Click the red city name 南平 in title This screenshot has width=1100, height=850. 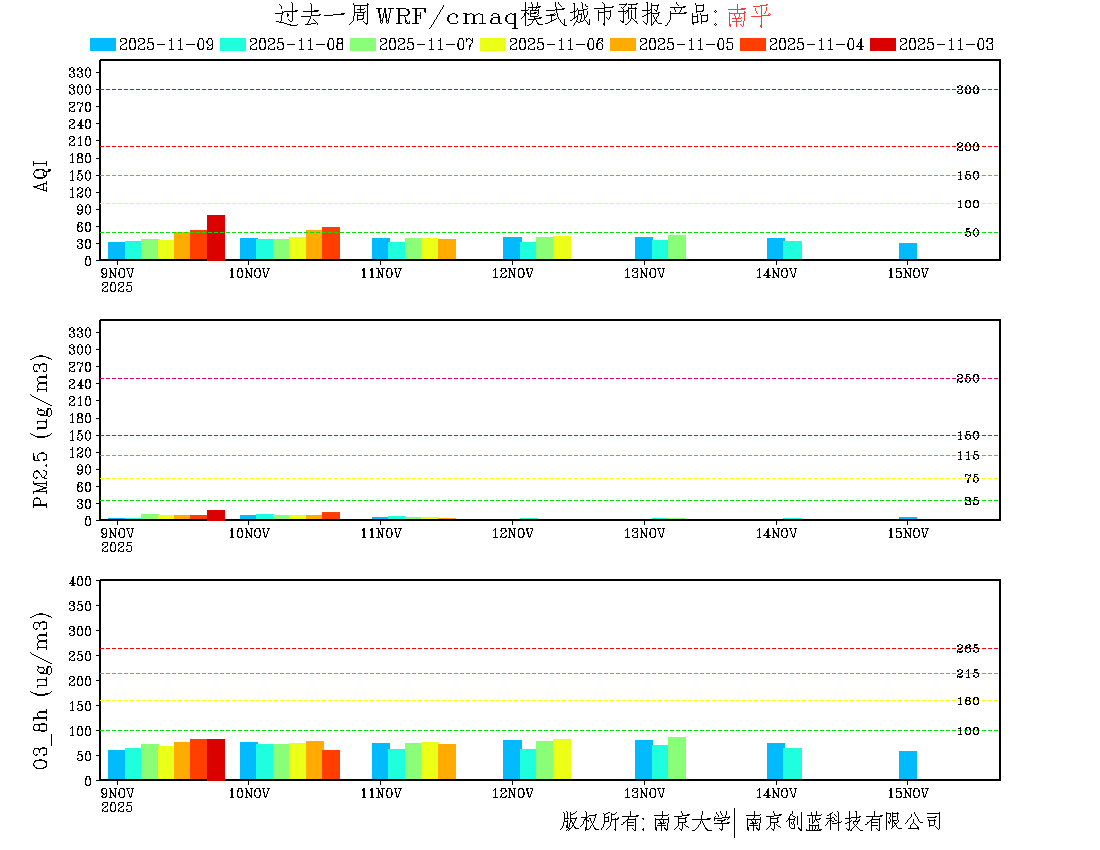[749, 16]
